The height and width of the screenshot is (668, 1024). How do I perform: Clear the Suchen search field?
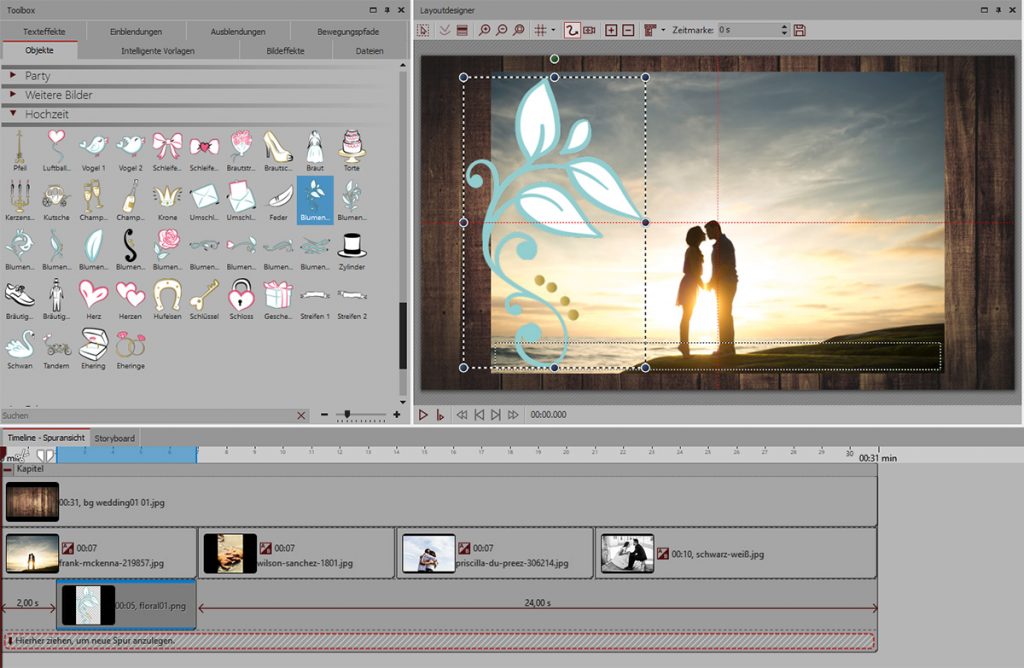(x=301, y=414)
